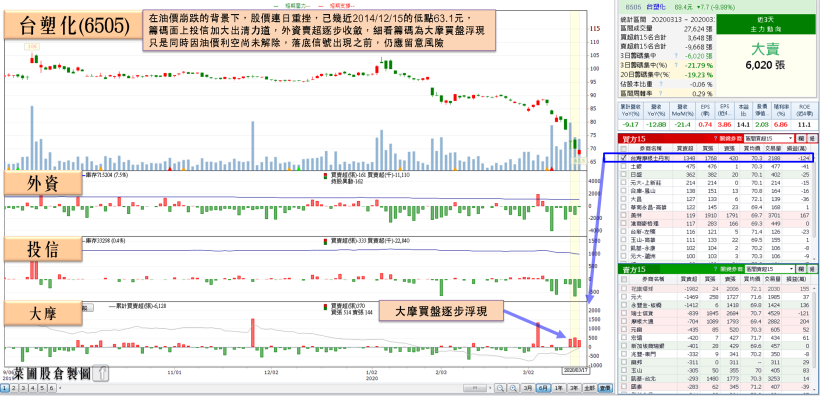Switch to chart page 2
The image size is (820, 396).
tap(13, 388)
